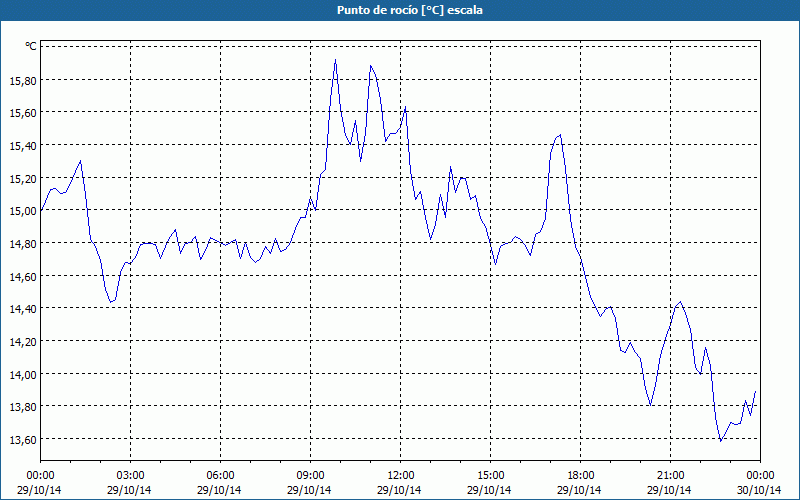
Task: Click the 21:00 time label on the x-axis
Action: tap(670, 476)
